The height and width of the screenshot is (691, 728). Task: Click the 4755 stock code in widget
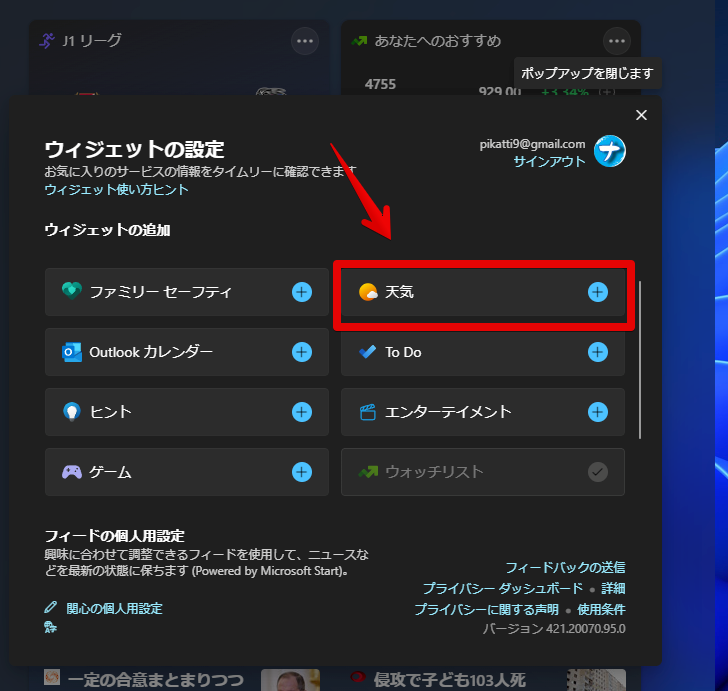pos(380,85)
